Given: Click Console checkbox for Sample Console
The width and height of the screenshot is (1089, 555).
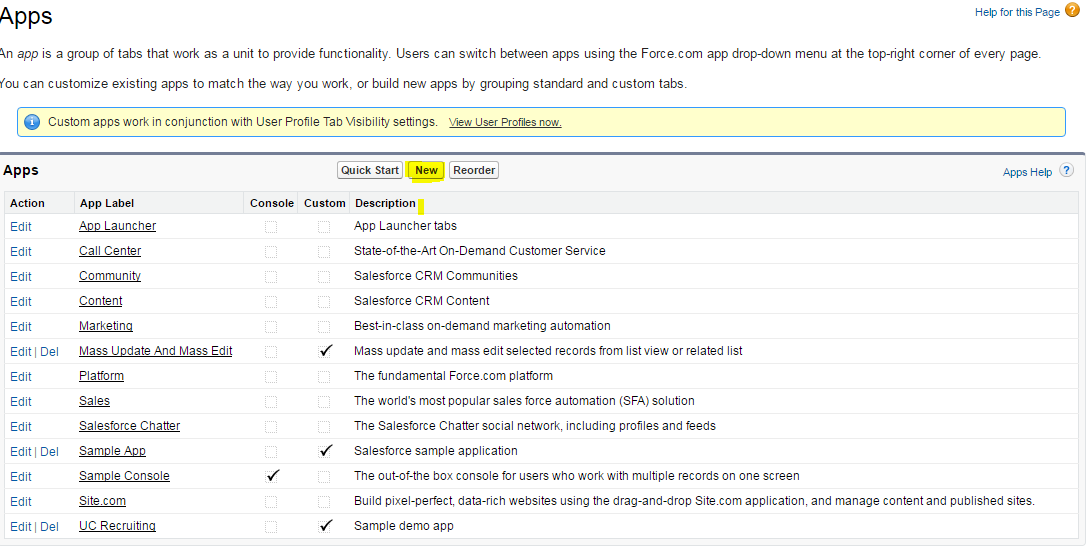Looking at the screenshot, I should coord(271,477).
